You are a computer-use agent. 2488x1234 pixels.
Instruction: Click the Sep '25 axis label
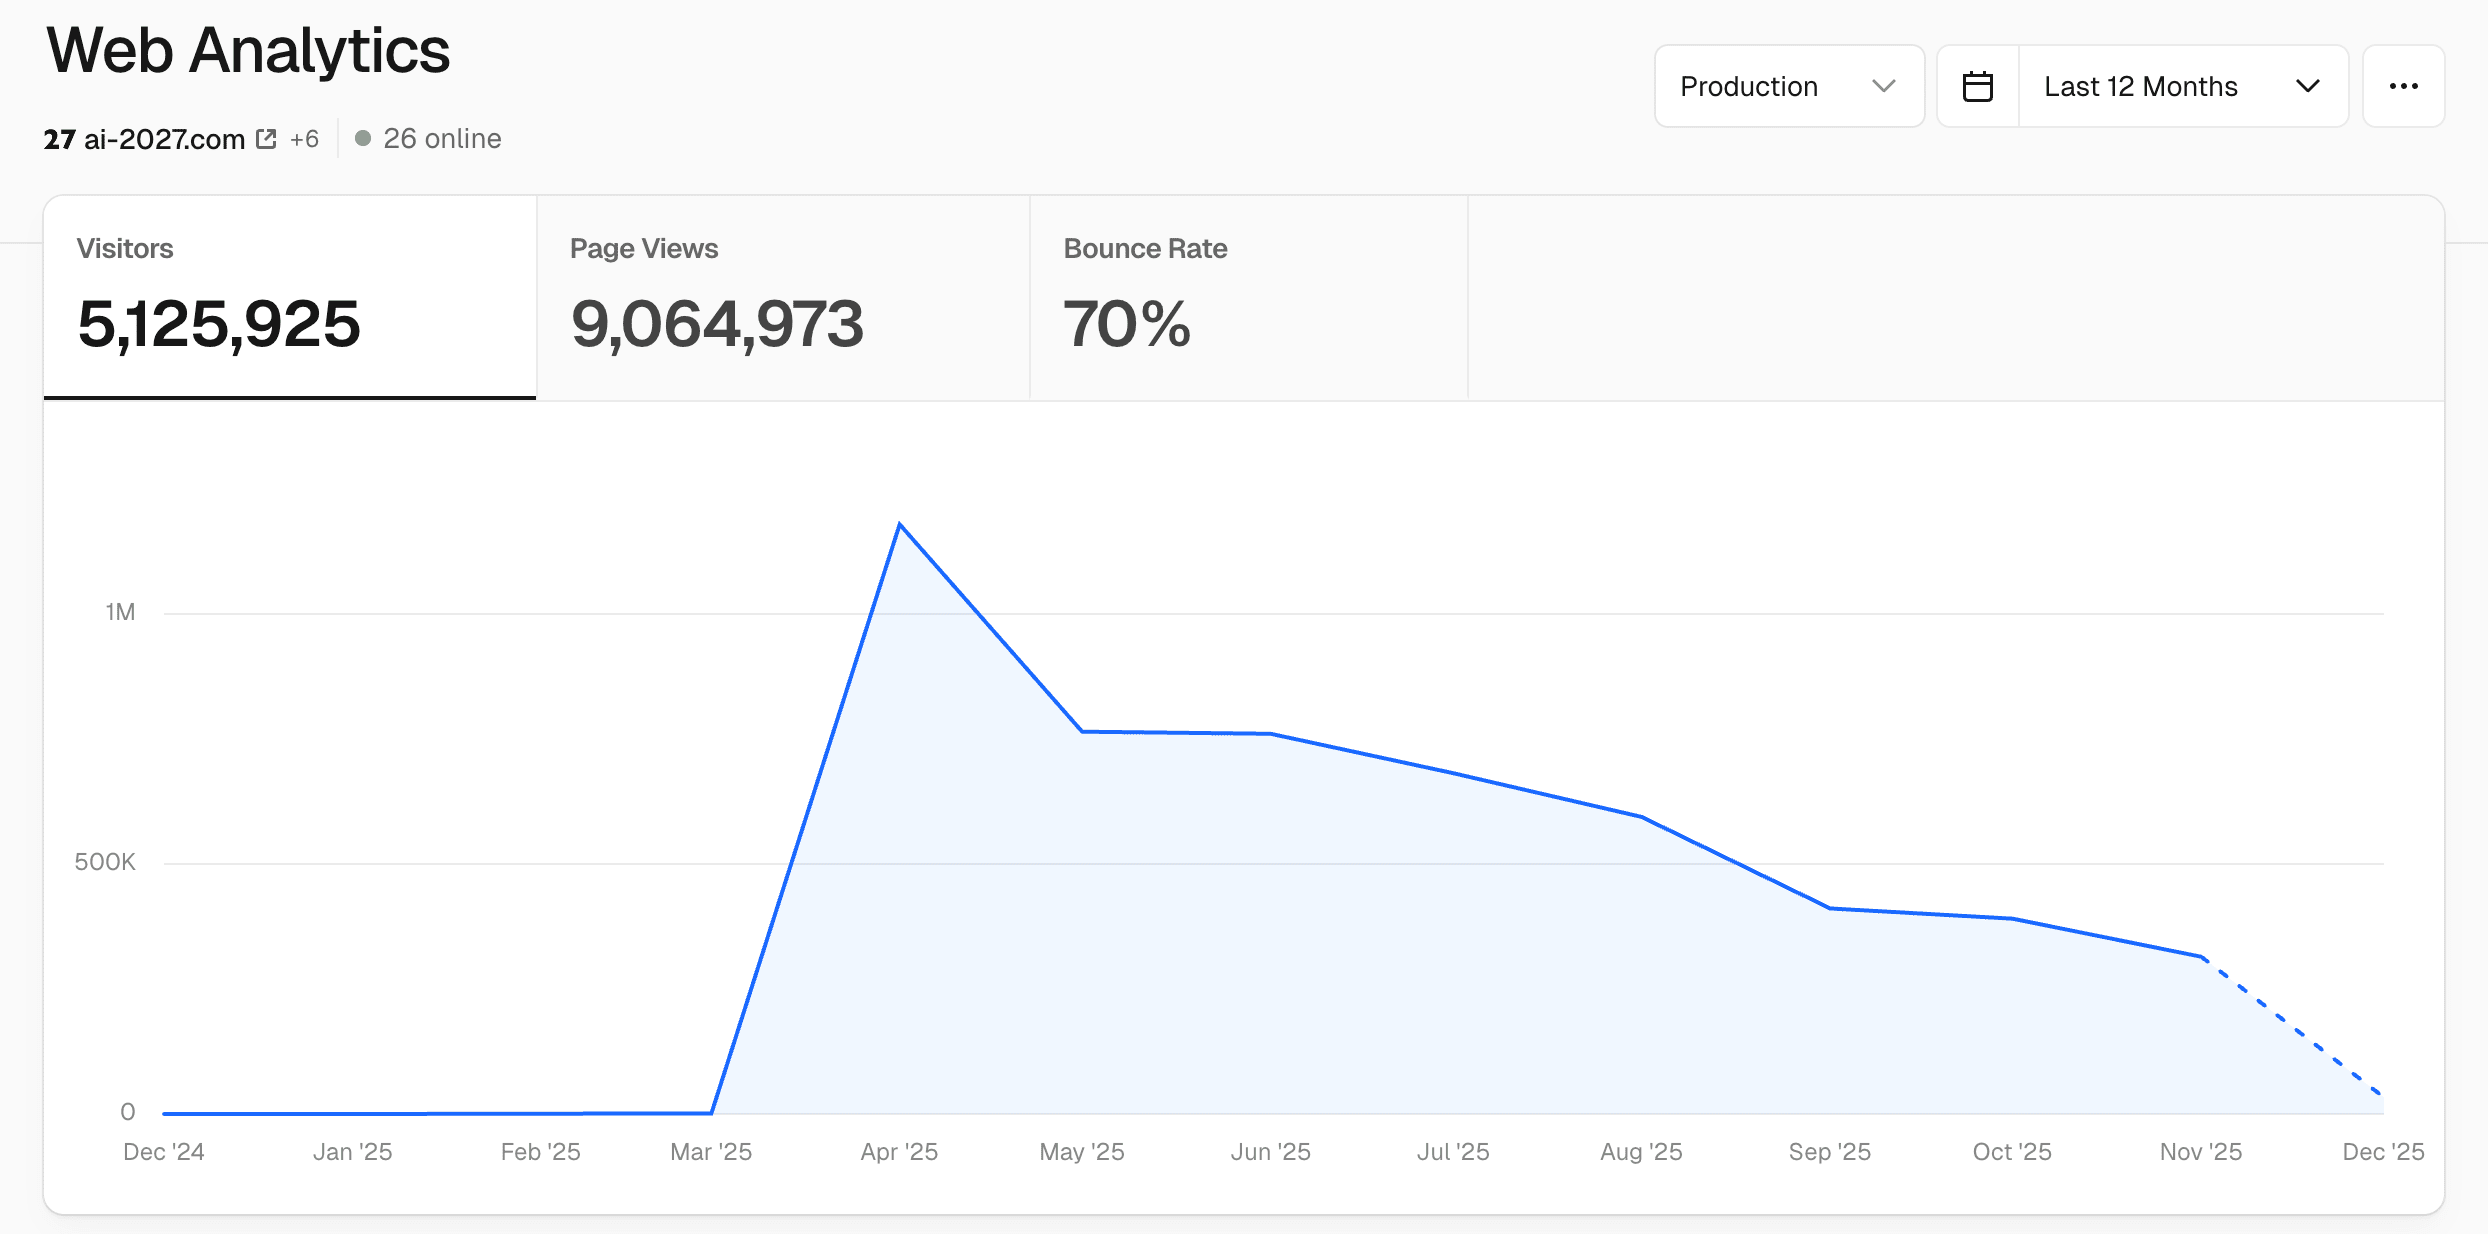[x=1829, y=1152]
